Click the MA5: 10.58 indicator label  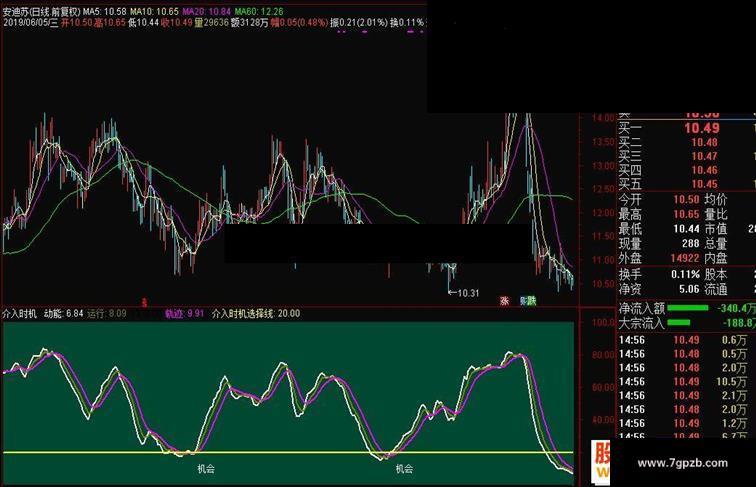click(105, 12)
